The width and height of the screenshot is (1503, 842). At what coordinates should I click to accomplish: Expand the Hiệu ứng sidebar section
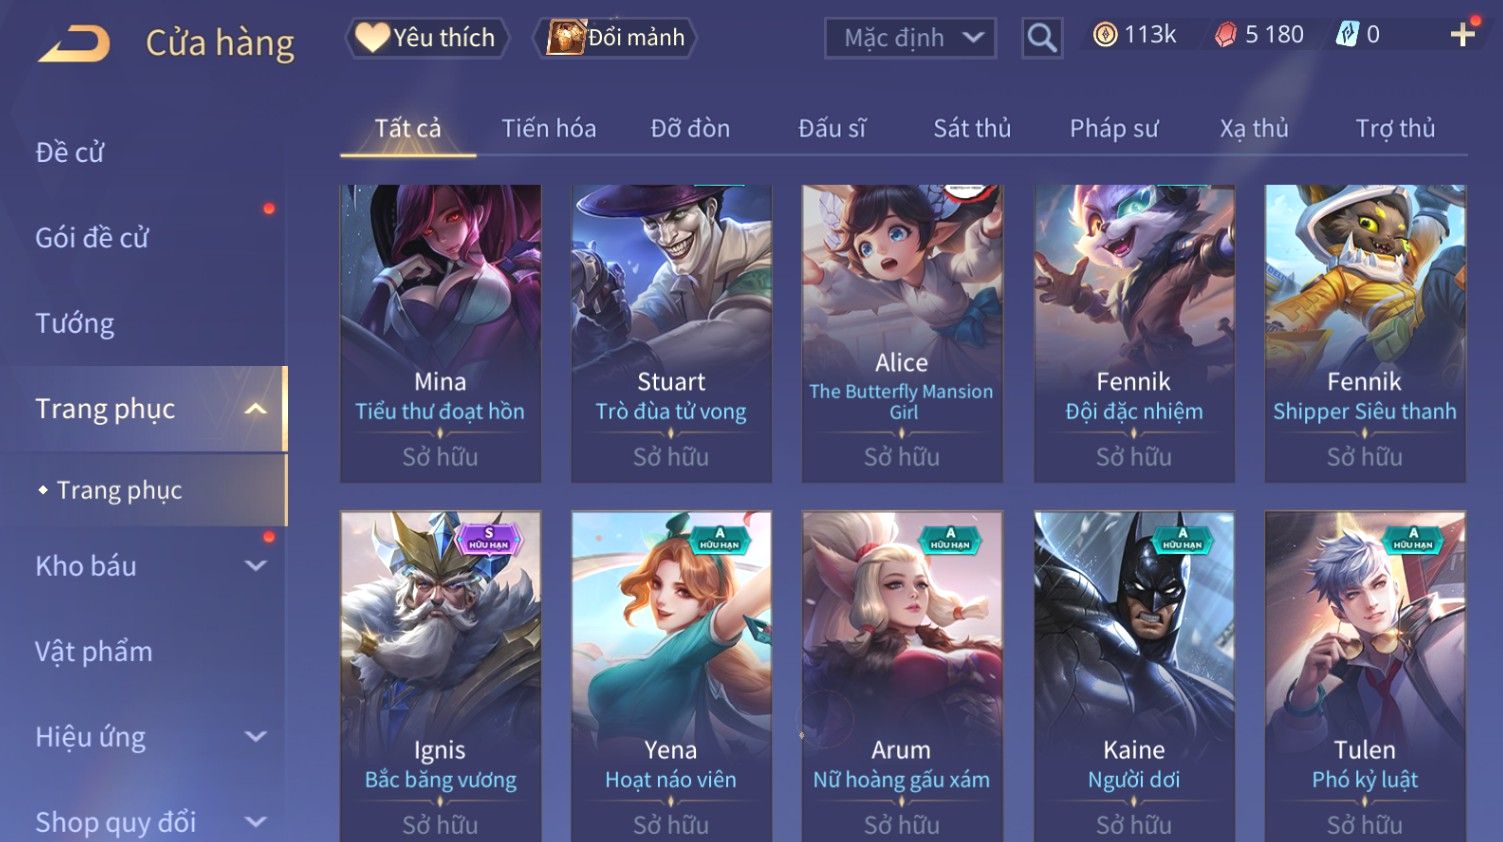[255, 737]
